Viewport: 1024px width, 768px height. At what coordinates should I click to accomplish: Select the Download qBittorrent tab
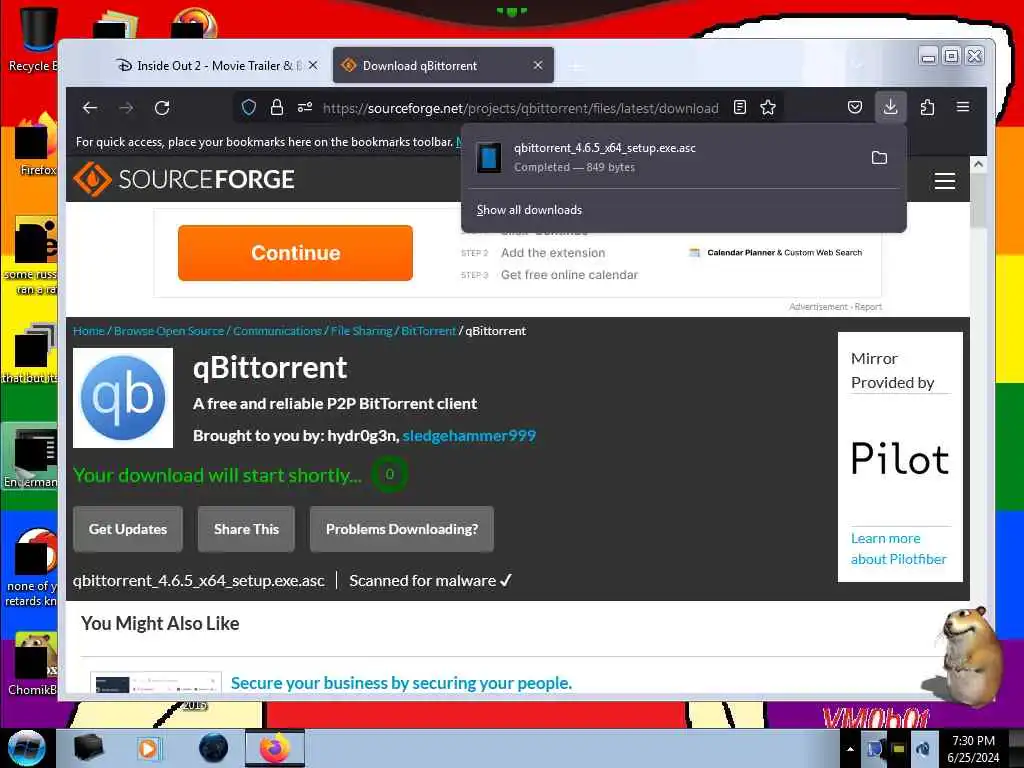click(x=443, y=65)
